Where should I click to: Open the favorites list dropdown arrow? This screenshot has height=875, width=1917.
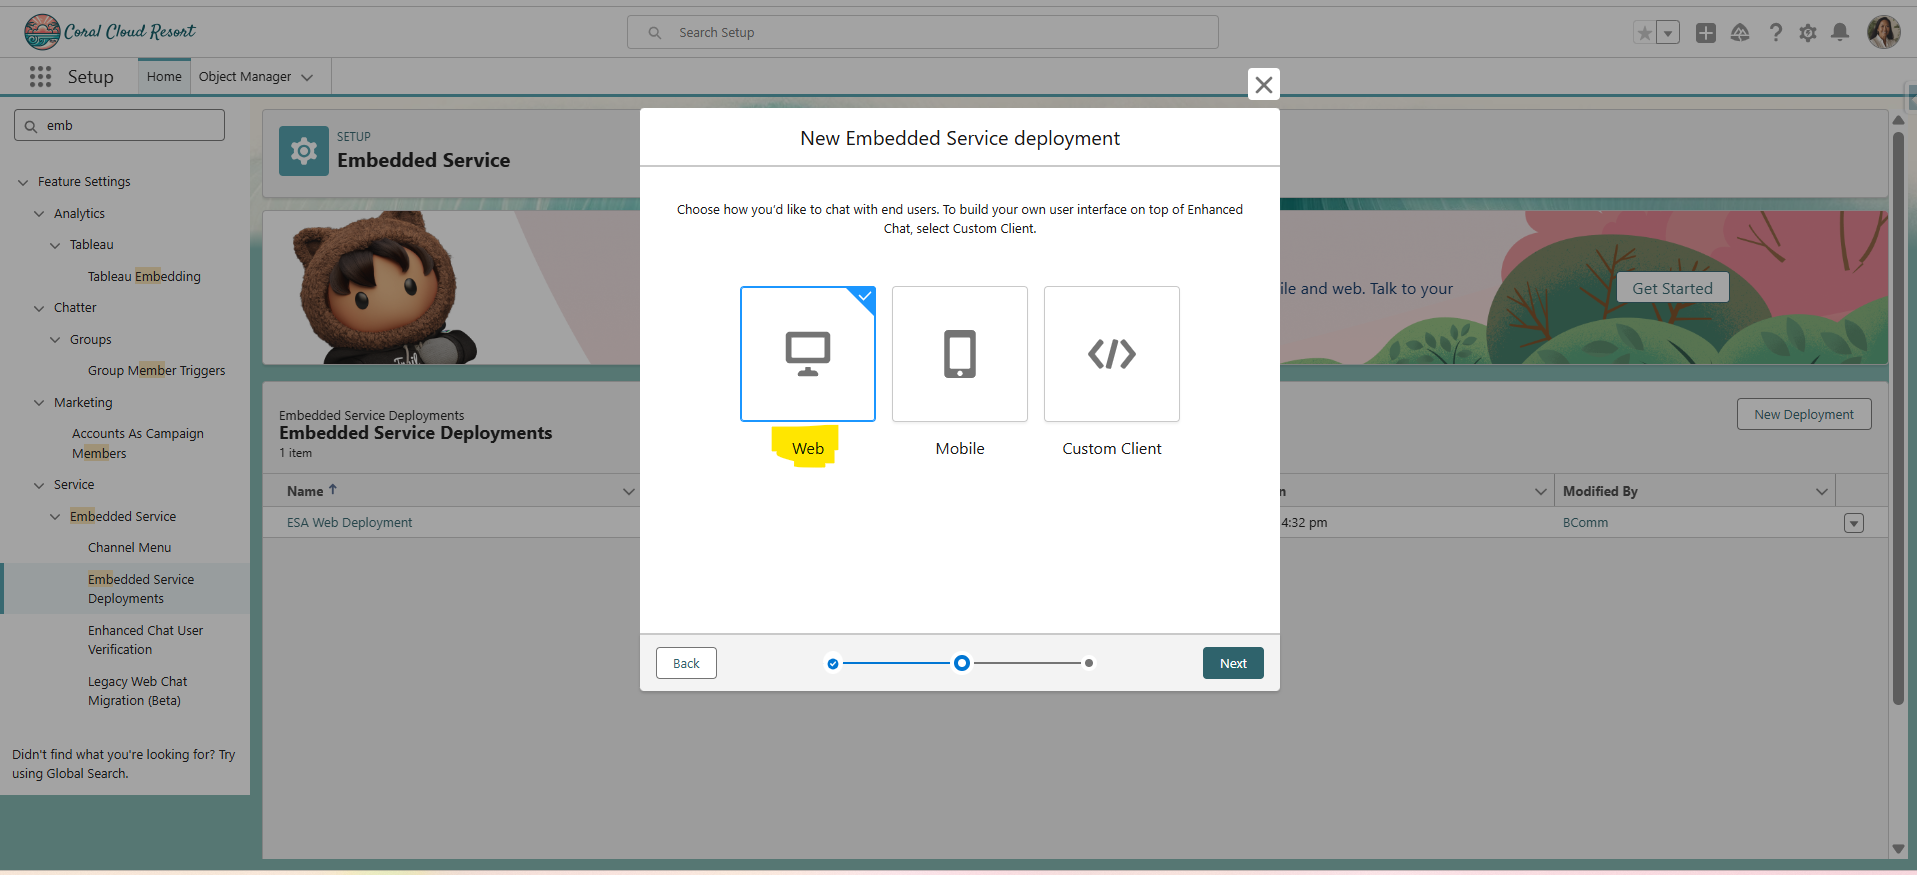[1668, 33]
